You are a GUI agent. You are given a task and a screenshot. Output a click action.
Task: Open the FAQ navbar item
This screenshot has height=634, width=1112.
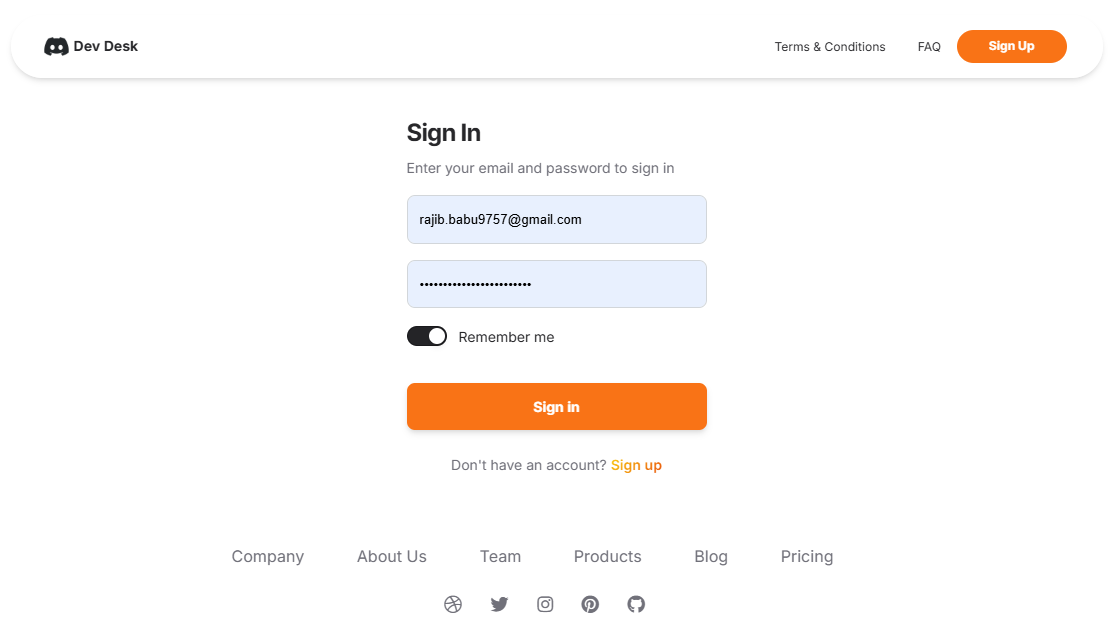(x=929, y=47)
